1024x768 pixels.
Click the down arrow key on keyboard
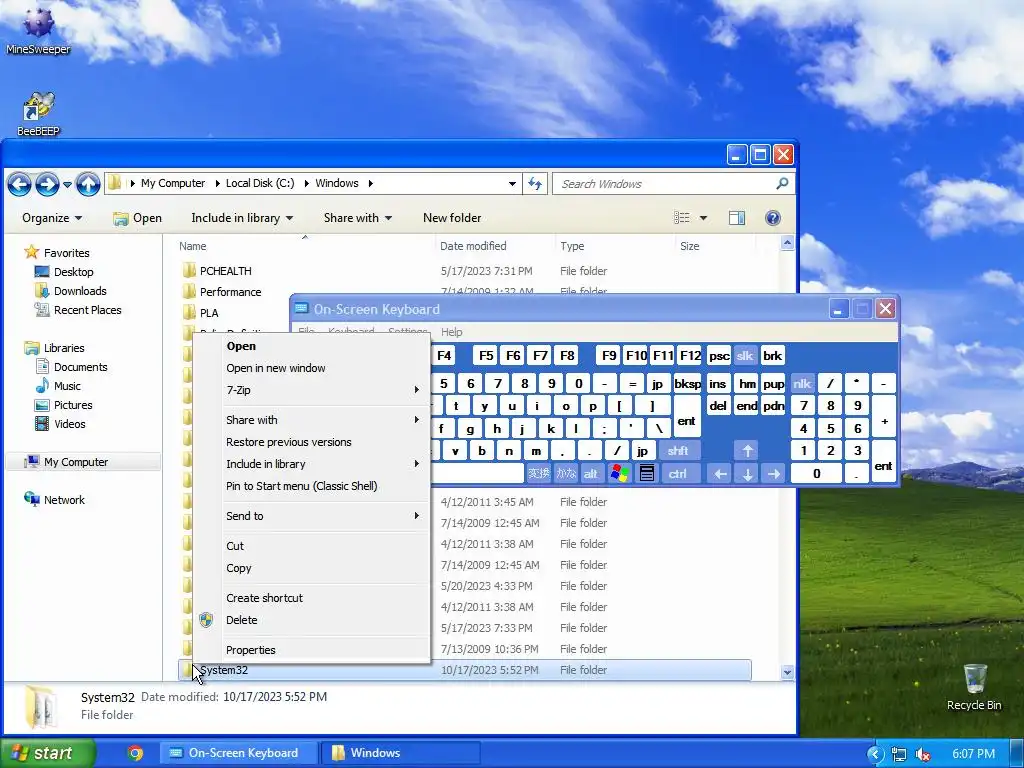click(747, 474)
